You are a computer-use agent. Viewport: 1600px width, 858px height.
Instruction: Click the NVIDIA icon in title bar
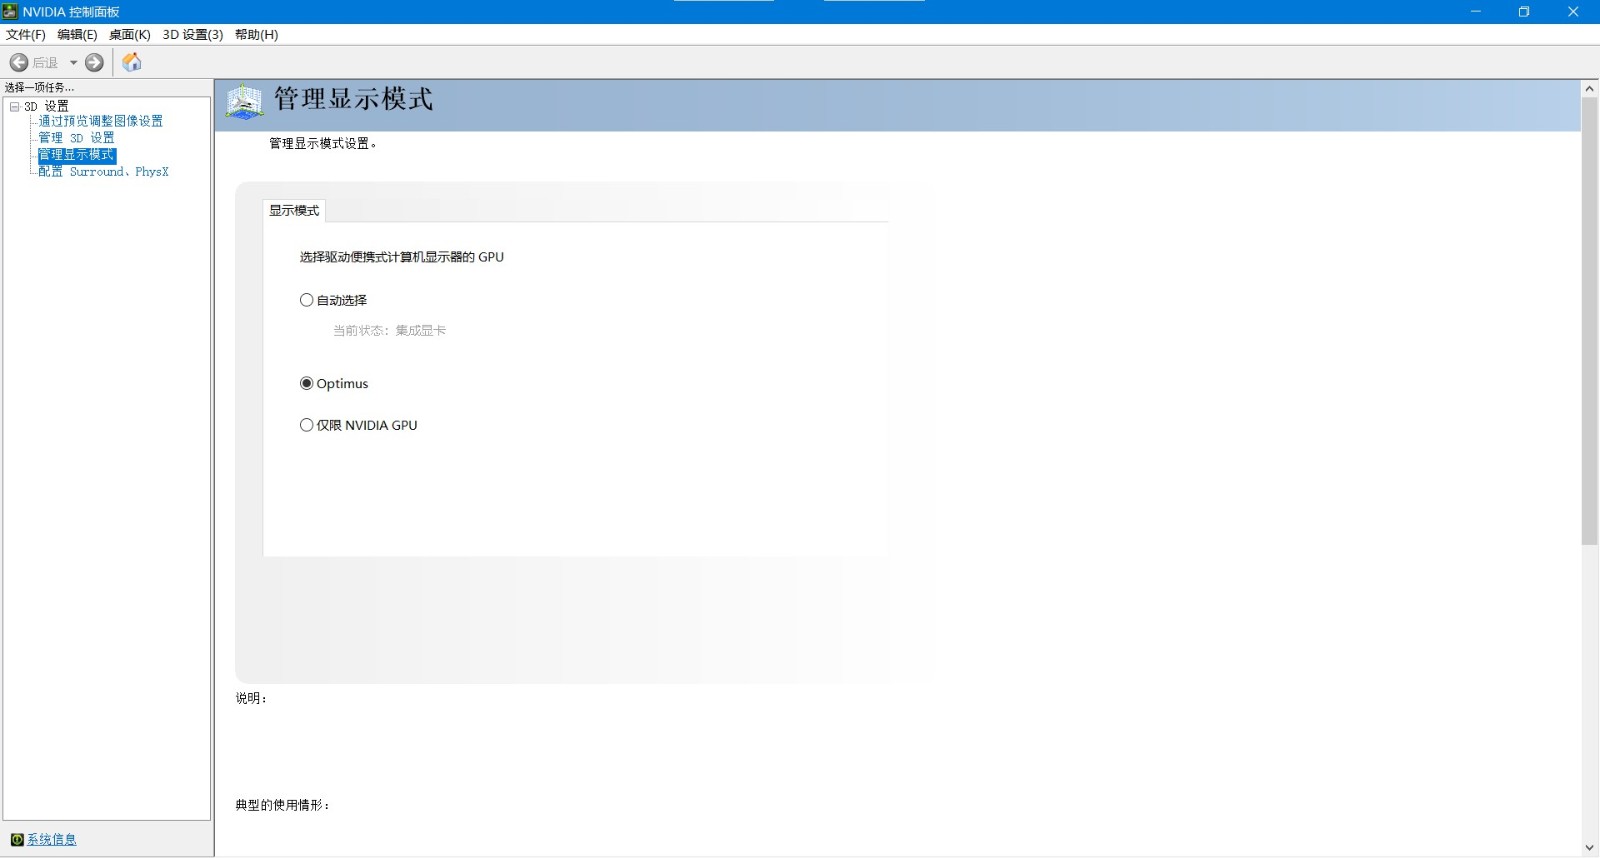[x=10, y=11]
